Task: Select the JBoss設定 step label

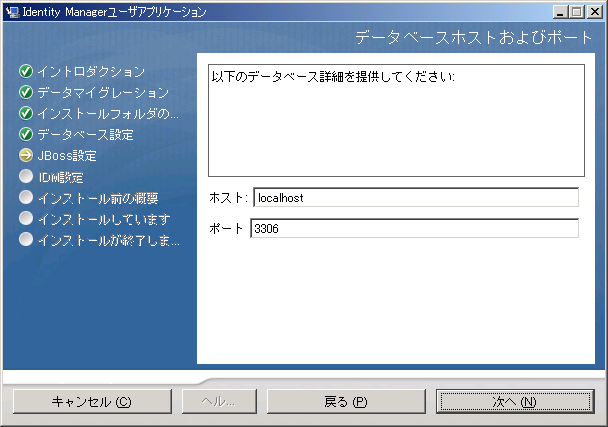Action: click(67, 156)
